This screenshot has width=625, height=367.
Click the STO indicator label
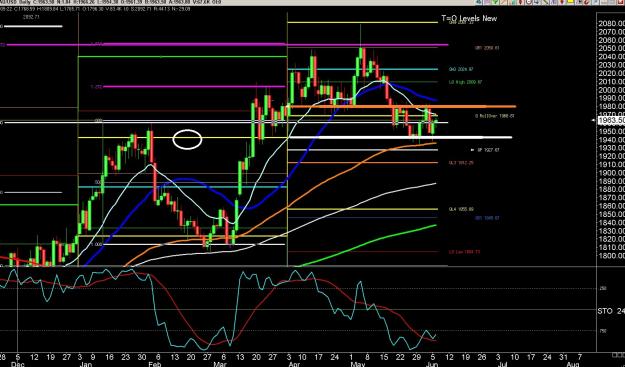(x=605, y=311)
